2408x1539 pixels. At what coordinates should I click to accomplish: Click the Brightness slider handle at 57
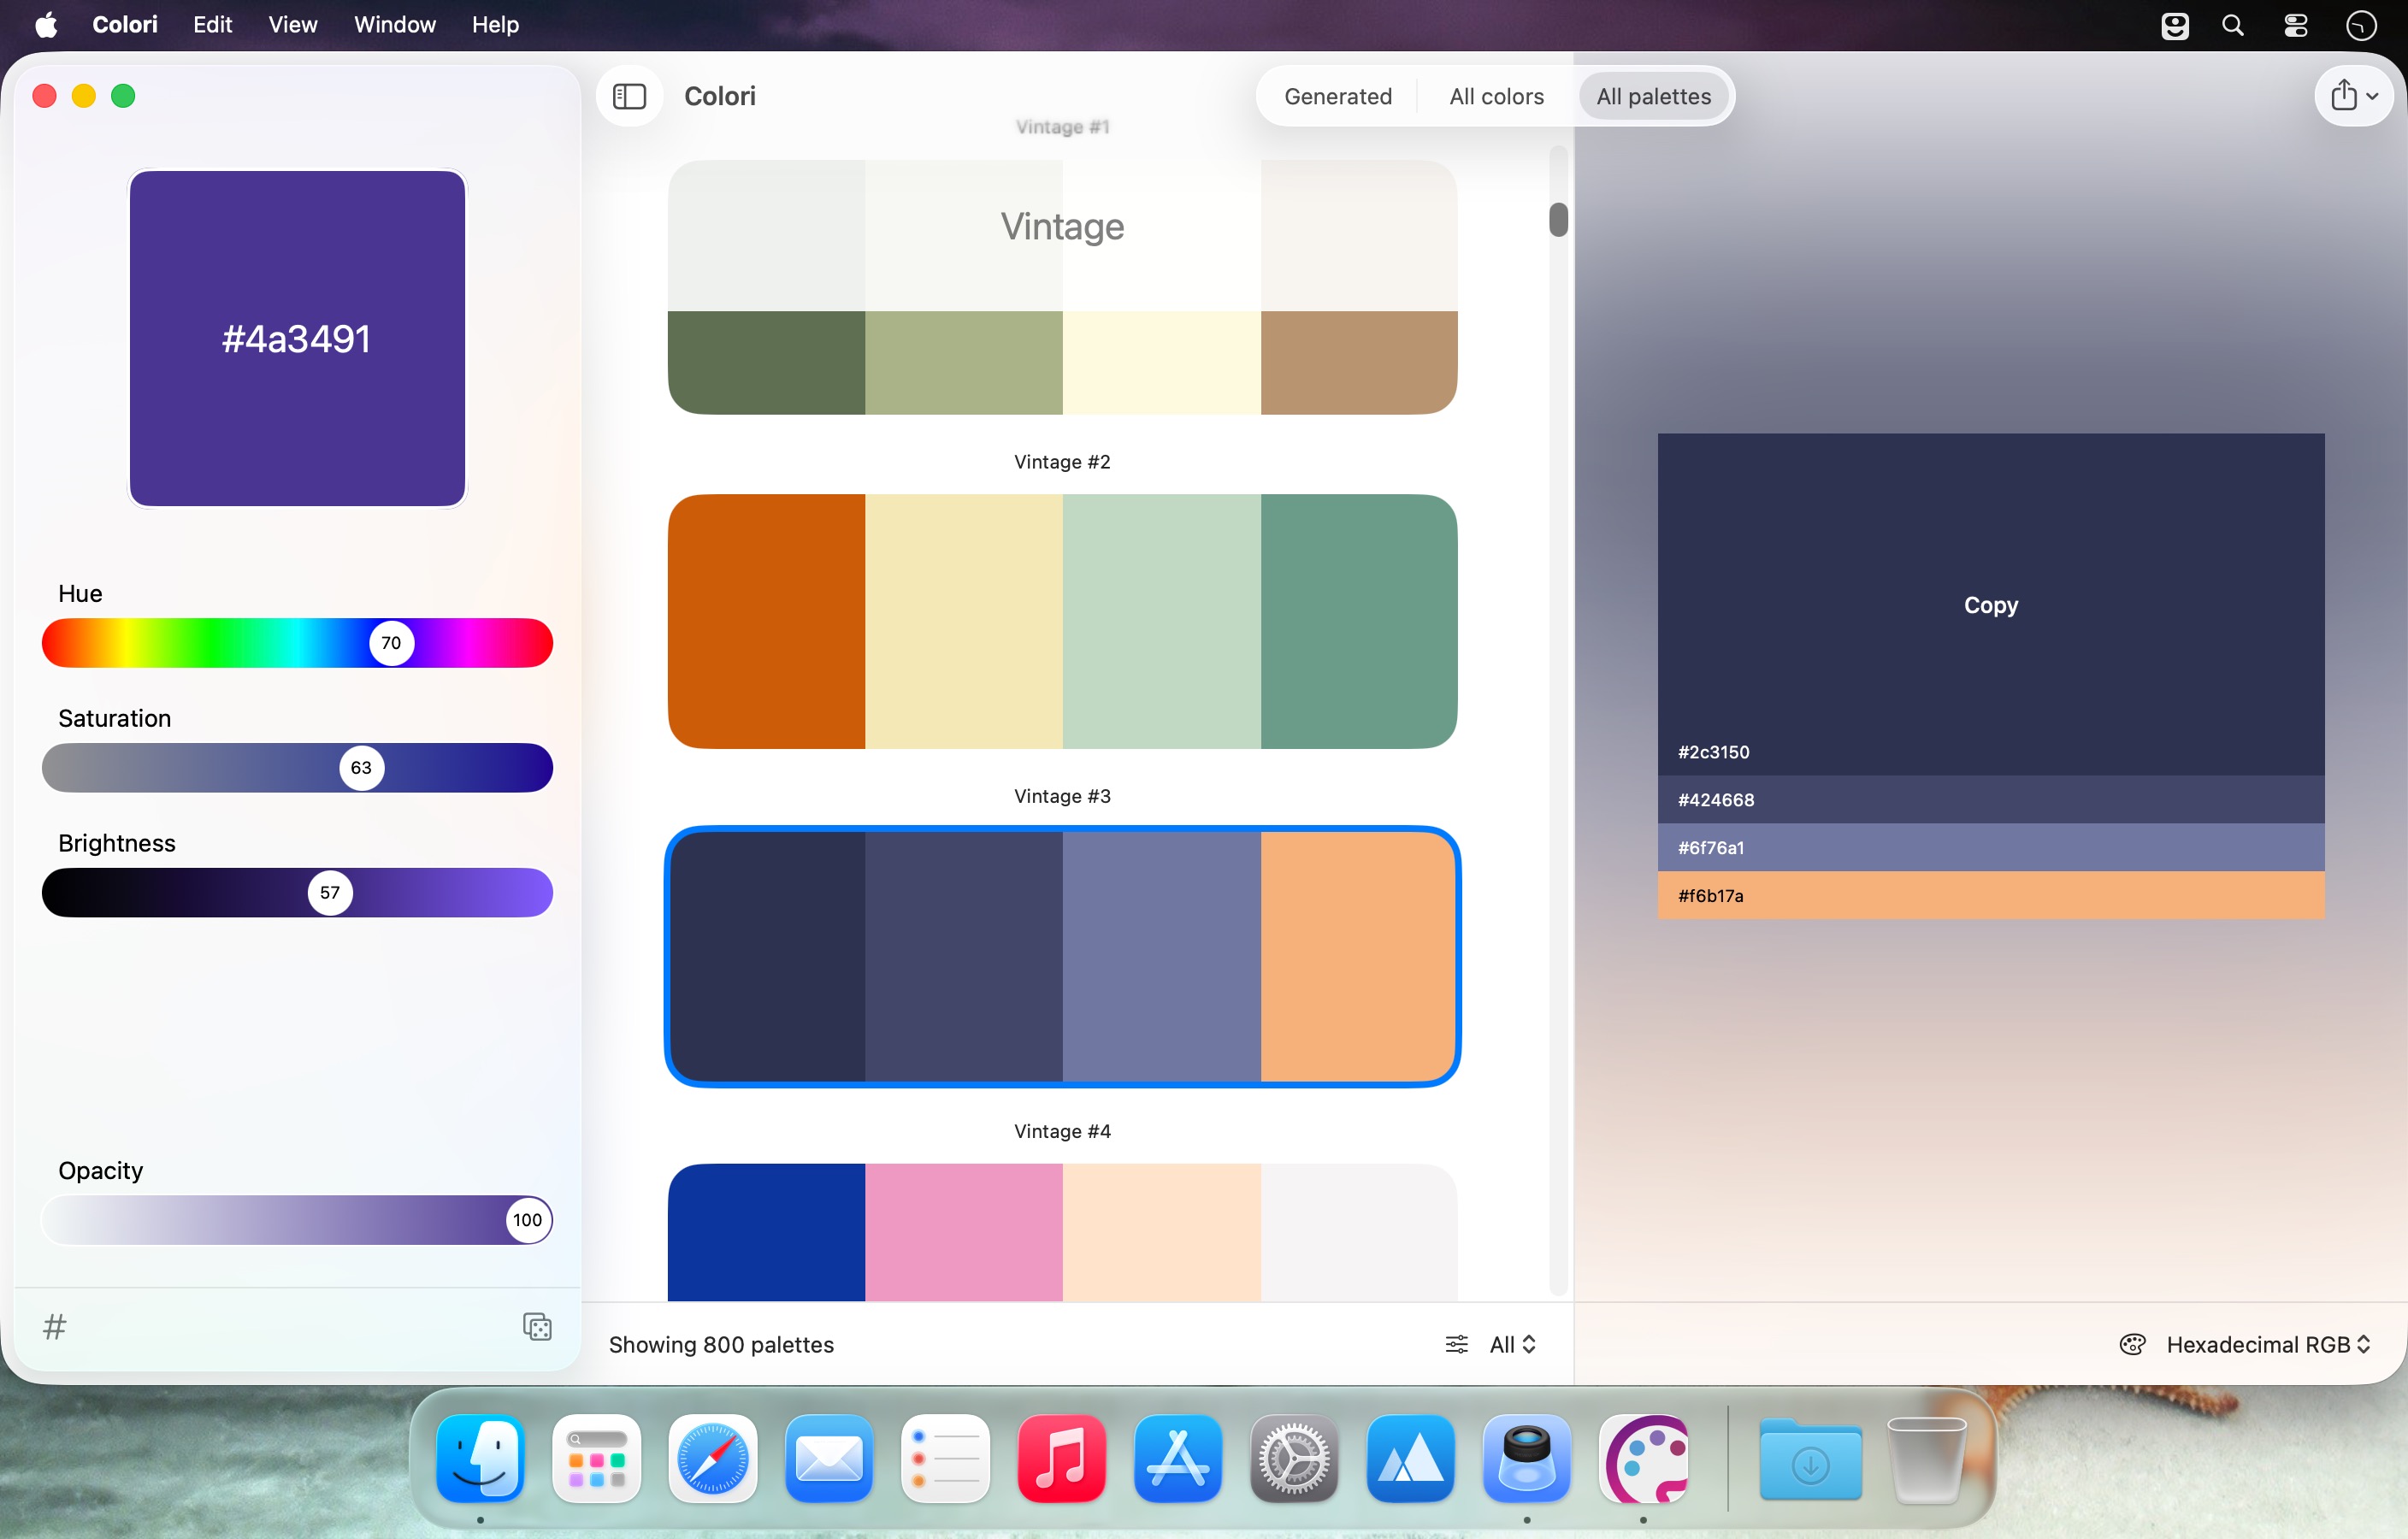coord(330,893)
